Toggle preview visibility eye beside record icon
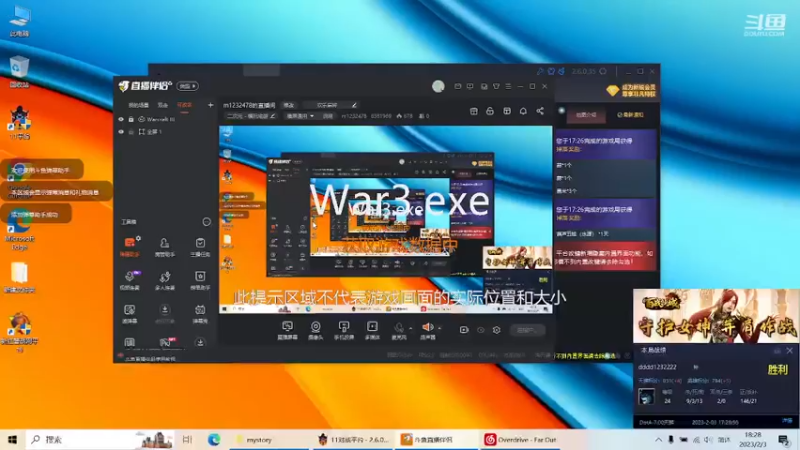Image resolution: width=800 pixels, height=450 pixels. coord(481,330)
